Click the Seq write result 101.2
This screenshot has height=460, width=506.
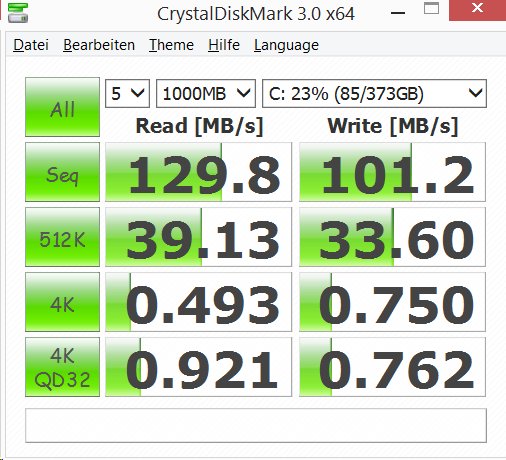(x=392, y=172)
